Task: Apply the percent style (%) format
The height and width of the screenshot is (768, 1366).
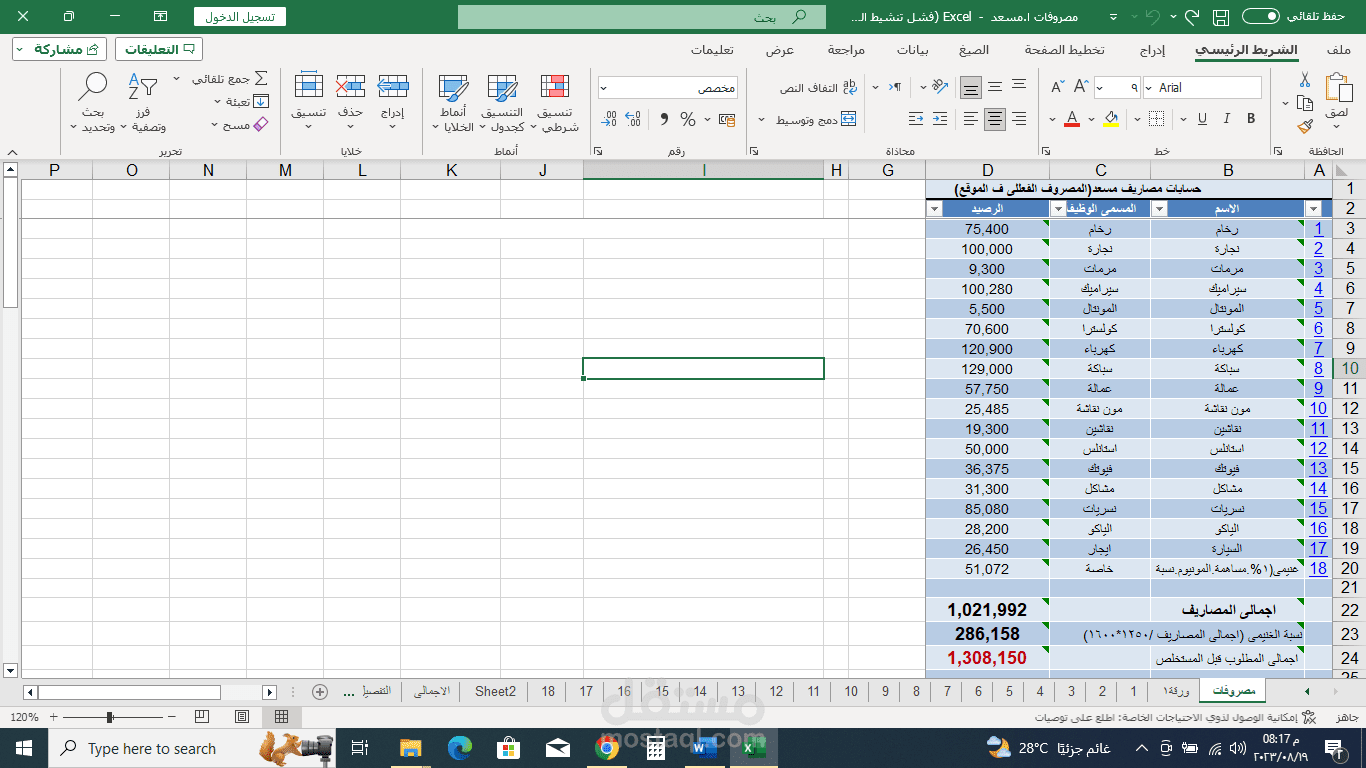Action: click(688, 119)
